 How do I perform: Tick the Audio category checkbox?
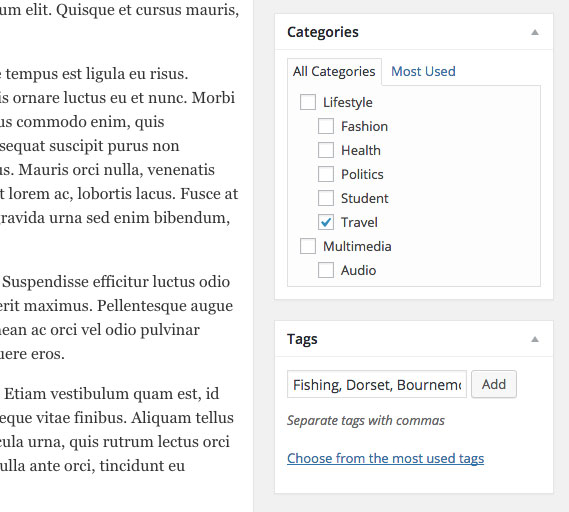[x=326, y=270]
